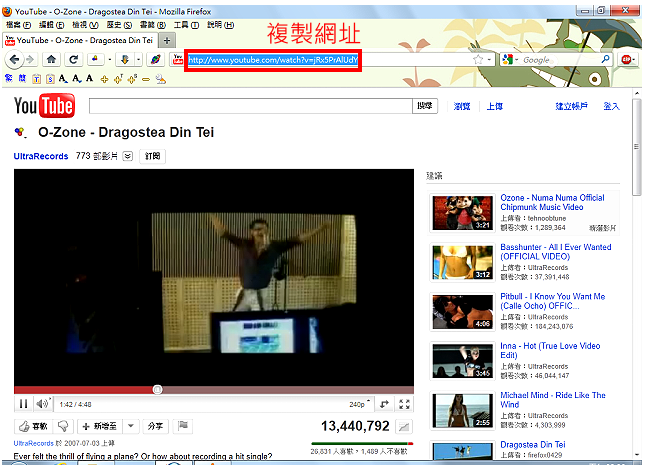650x470 pixels.
Task: Click the yellow minus zoom-out icon
Action: coord(146,79)
